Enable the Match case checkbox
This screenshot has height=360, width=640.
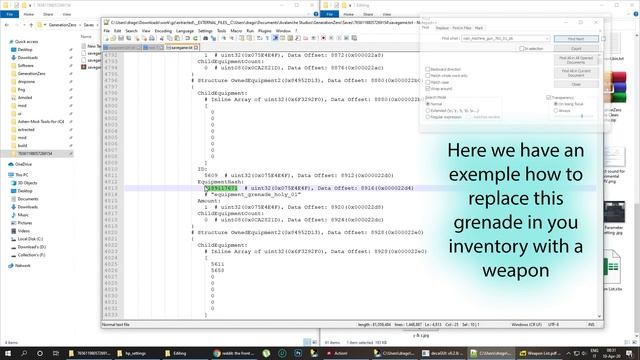[428, 82]
